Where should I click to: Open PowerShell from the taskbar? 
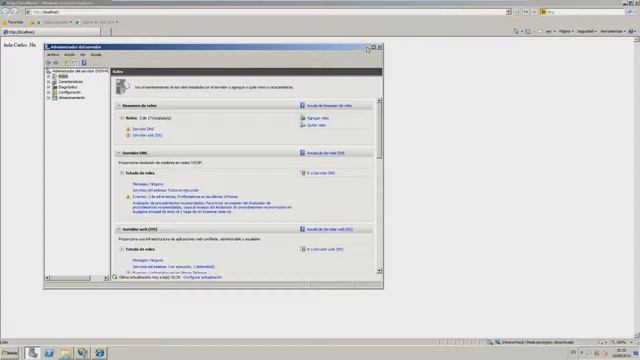pos(49,353)
